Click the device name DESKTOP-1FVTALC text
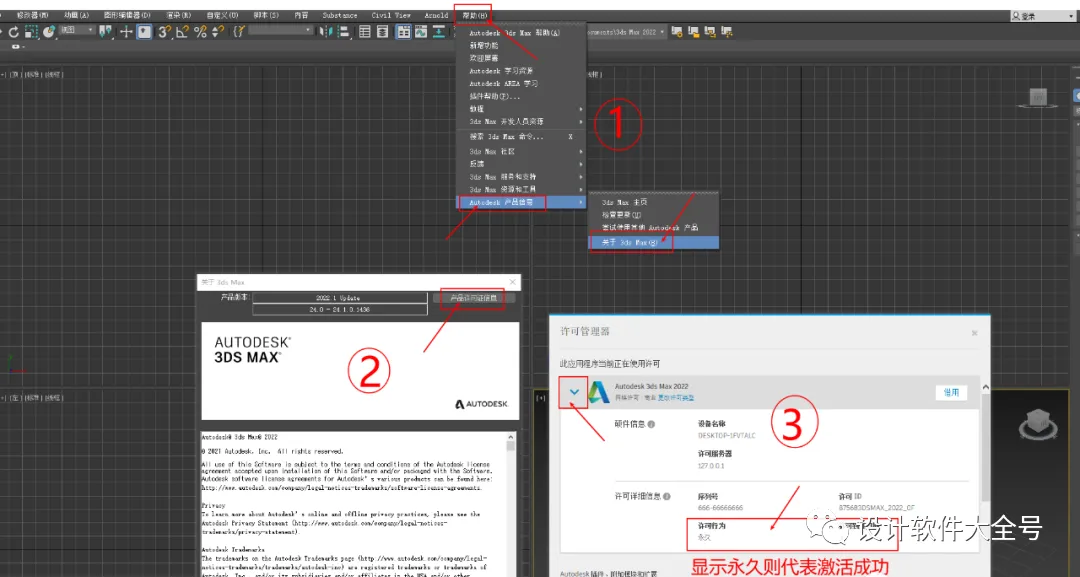The height and width of the screenshot is (577, 1080). click(x=727, y=436)
